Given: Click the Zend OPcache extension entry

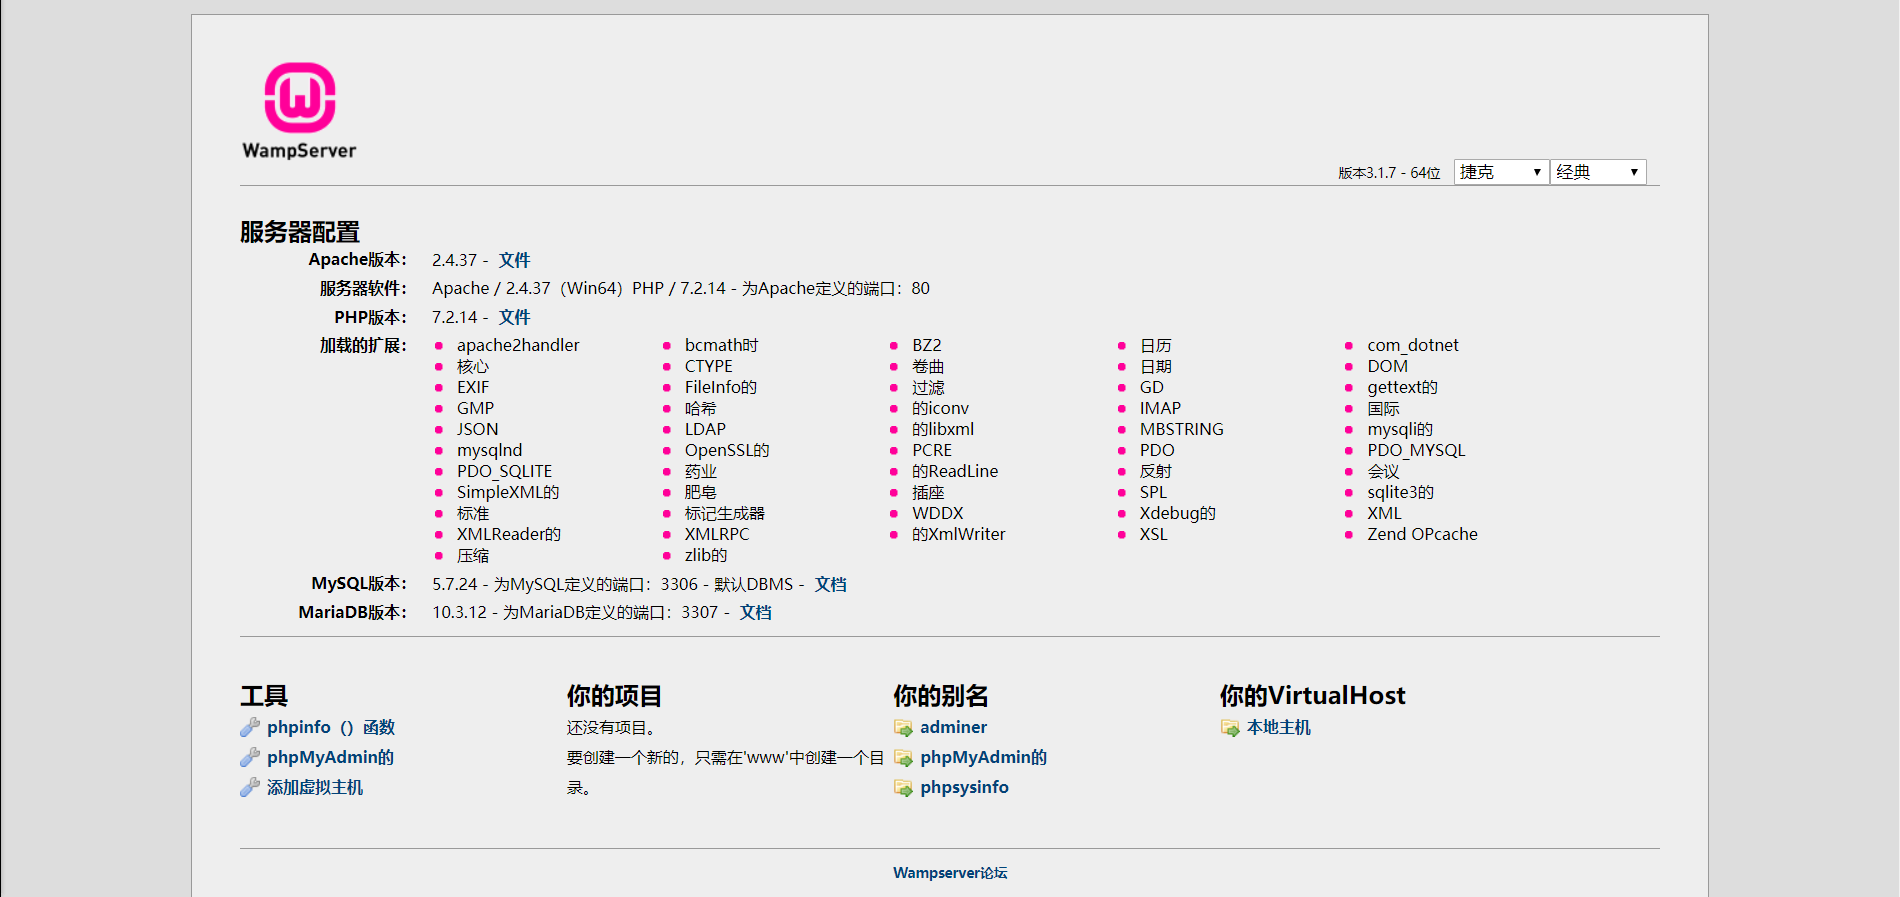Looking at the screenshot, I should (1422, 534).
